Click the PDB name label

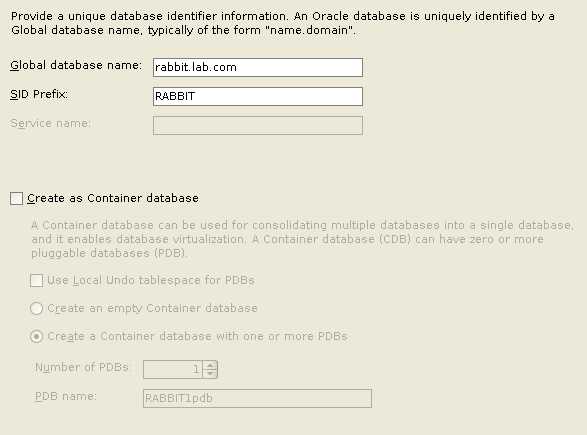pos(66,396)
